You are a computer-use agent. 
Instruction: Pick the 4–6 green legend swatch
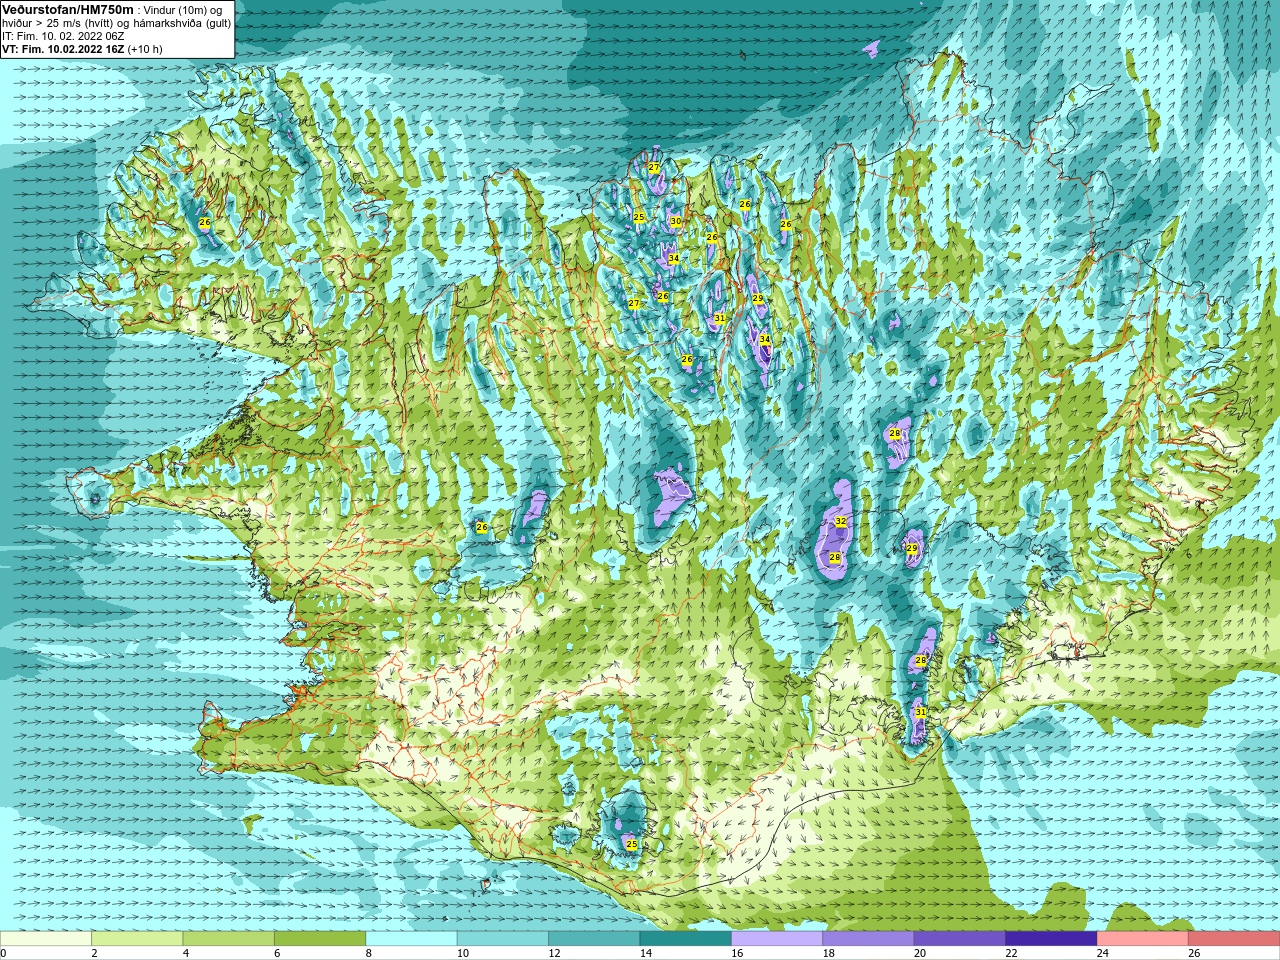(x=228, y=939)
